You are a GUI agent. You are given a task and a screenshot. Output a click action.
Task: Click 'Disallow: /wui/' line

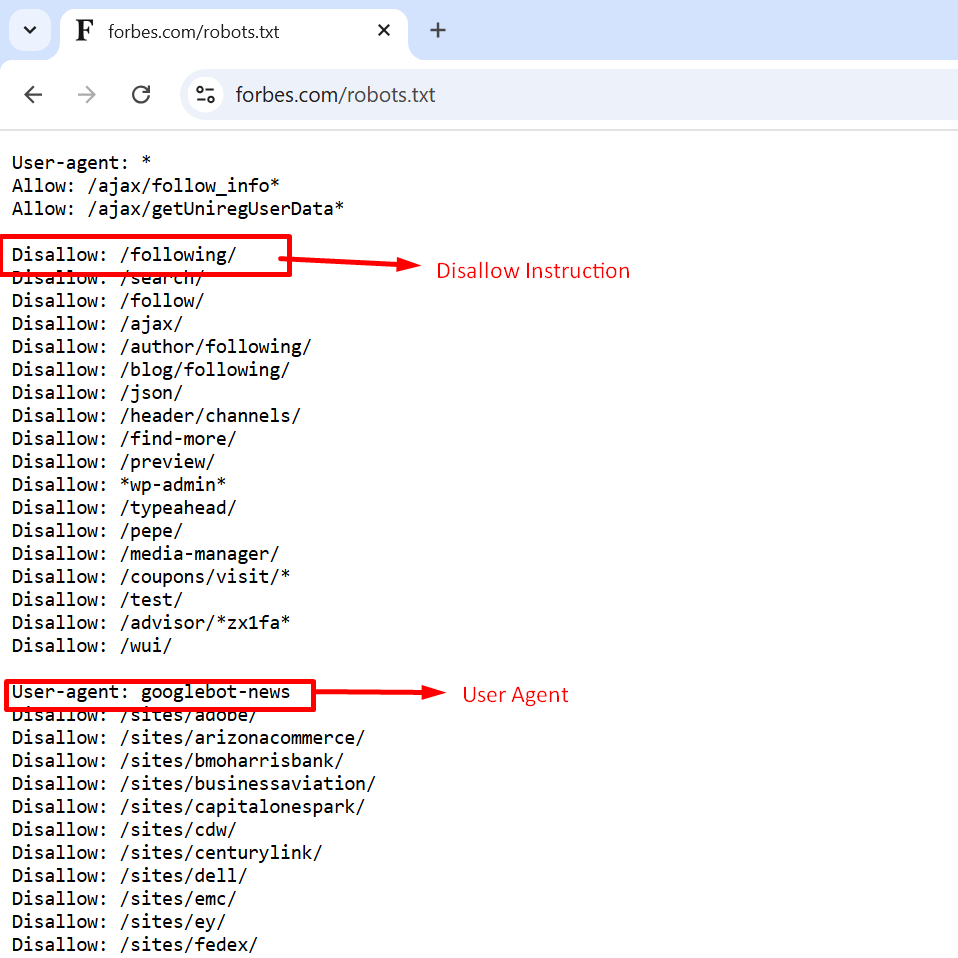[x=92, y=646]
